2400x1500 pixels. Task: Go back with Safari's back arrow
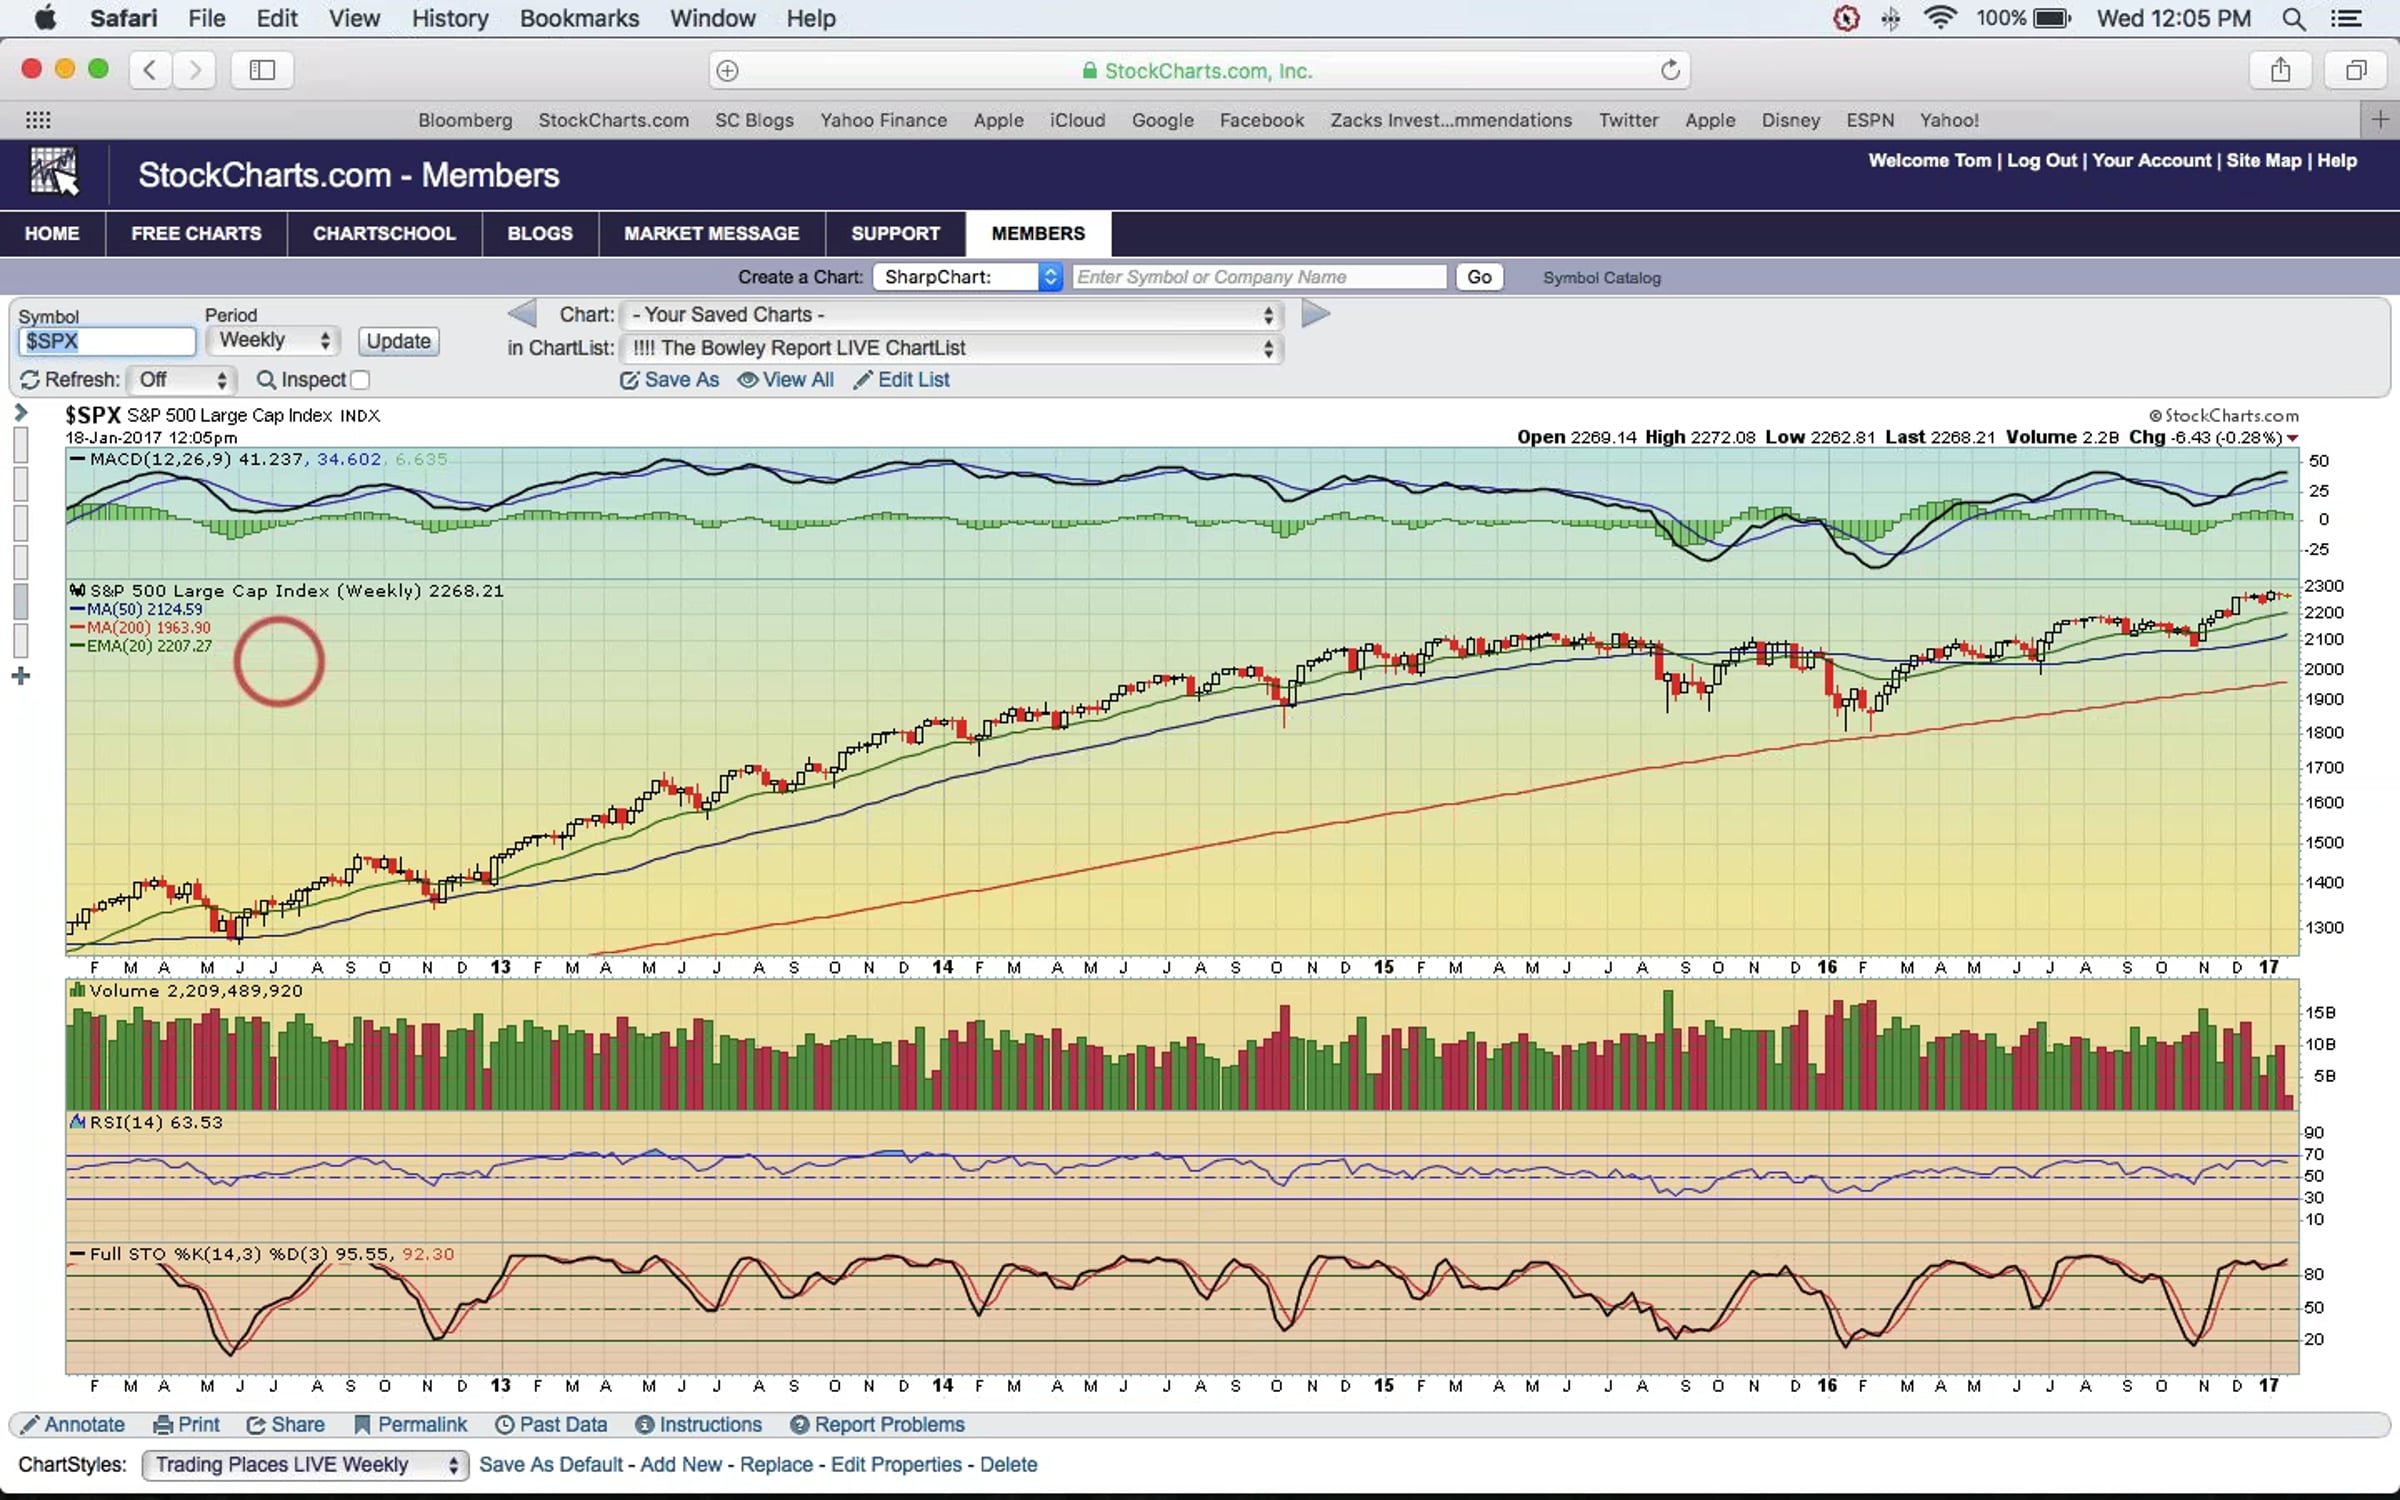pos(150,70)
